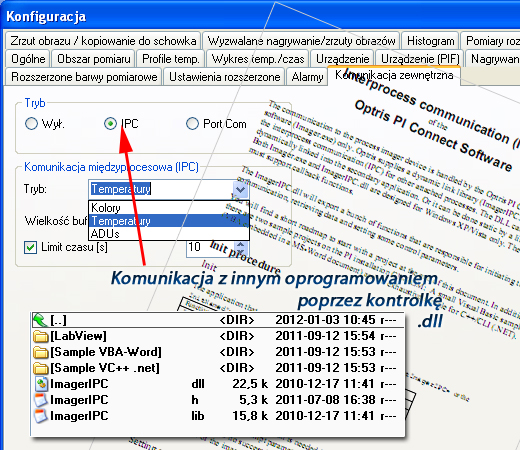
Task: Switch to Ustawienia rozszerzone tab
Action: pos(224,77)
